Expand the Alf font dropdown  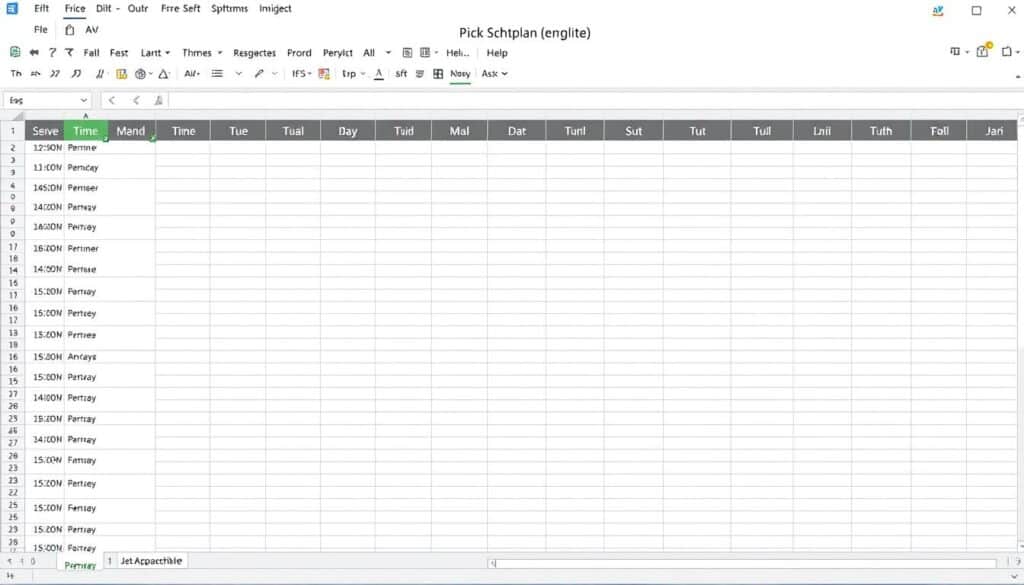click(192, 74)
